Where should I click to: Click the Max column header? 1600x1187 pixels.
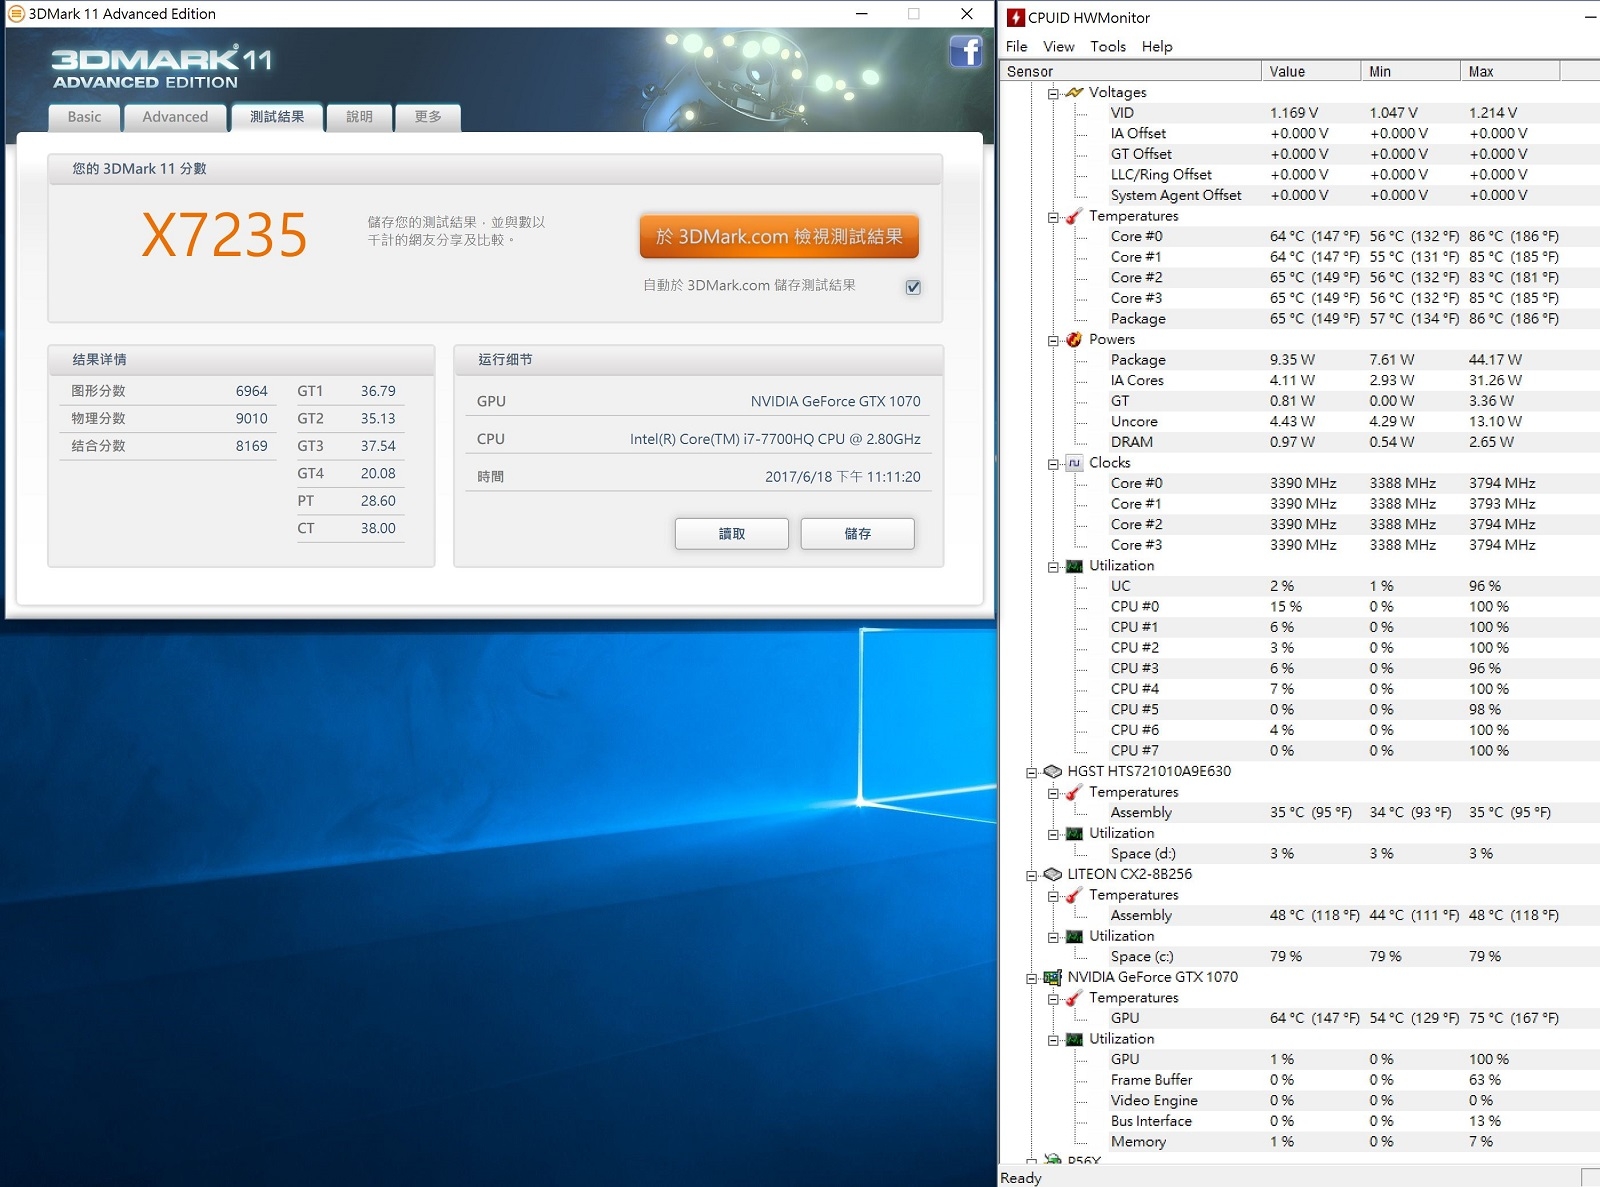[1509, 71]
